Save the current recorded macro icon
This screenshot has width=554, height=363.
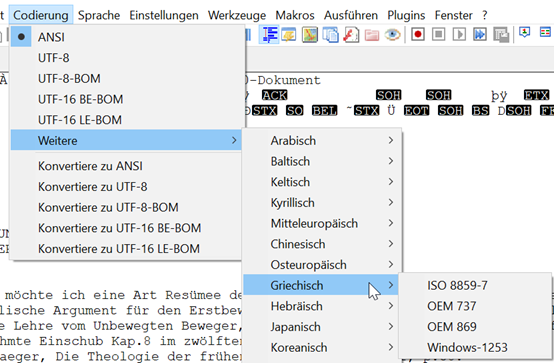coord(501,35)
